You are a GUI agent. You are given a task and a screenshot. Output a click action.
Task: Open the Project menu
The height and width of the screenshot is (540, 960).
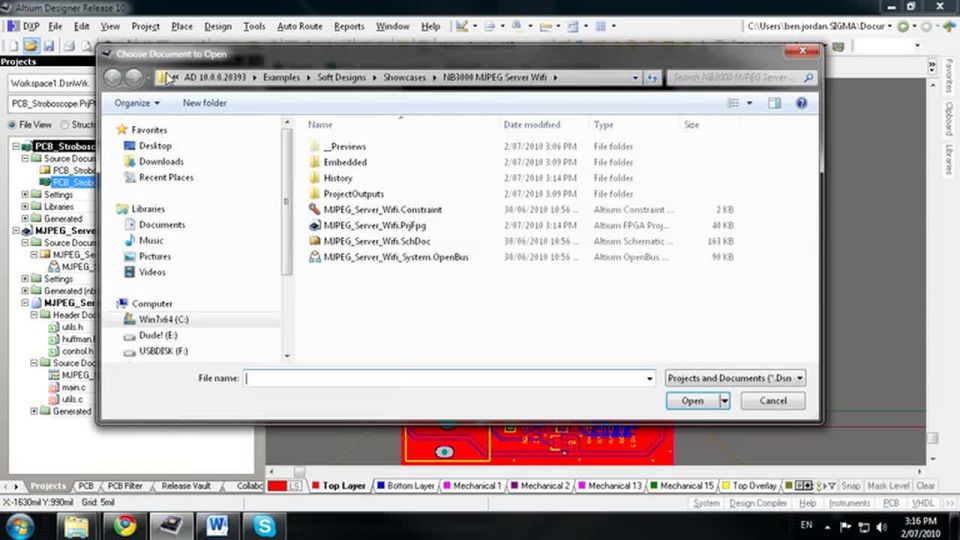pos(146,26)
